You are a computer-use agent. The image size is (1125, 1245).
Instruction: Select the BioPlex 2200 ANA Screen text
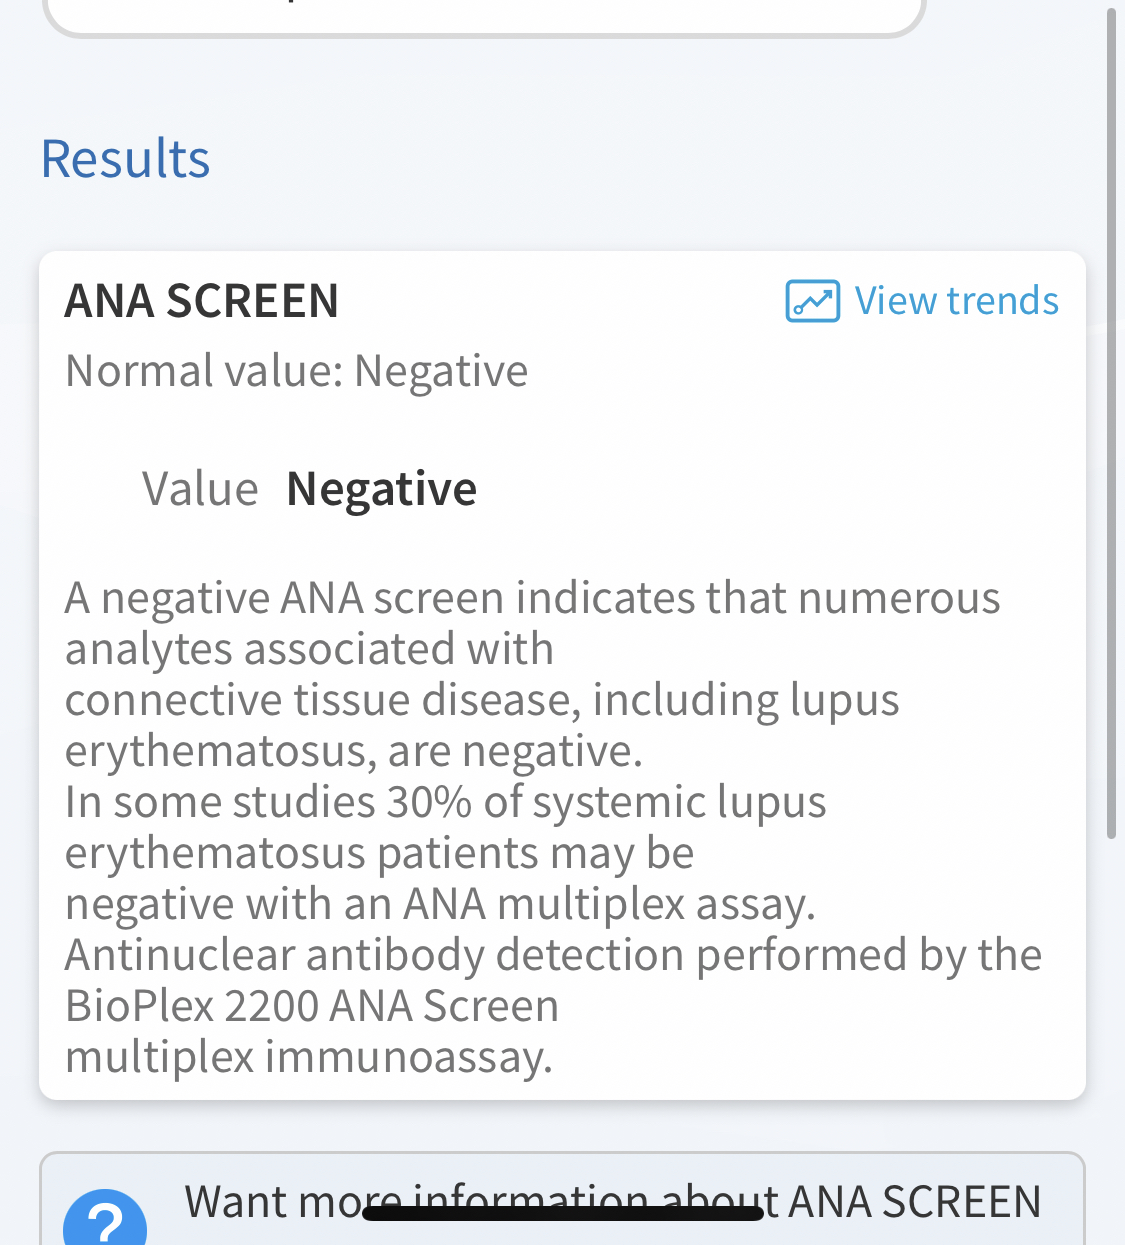(x=312, y=1006)
